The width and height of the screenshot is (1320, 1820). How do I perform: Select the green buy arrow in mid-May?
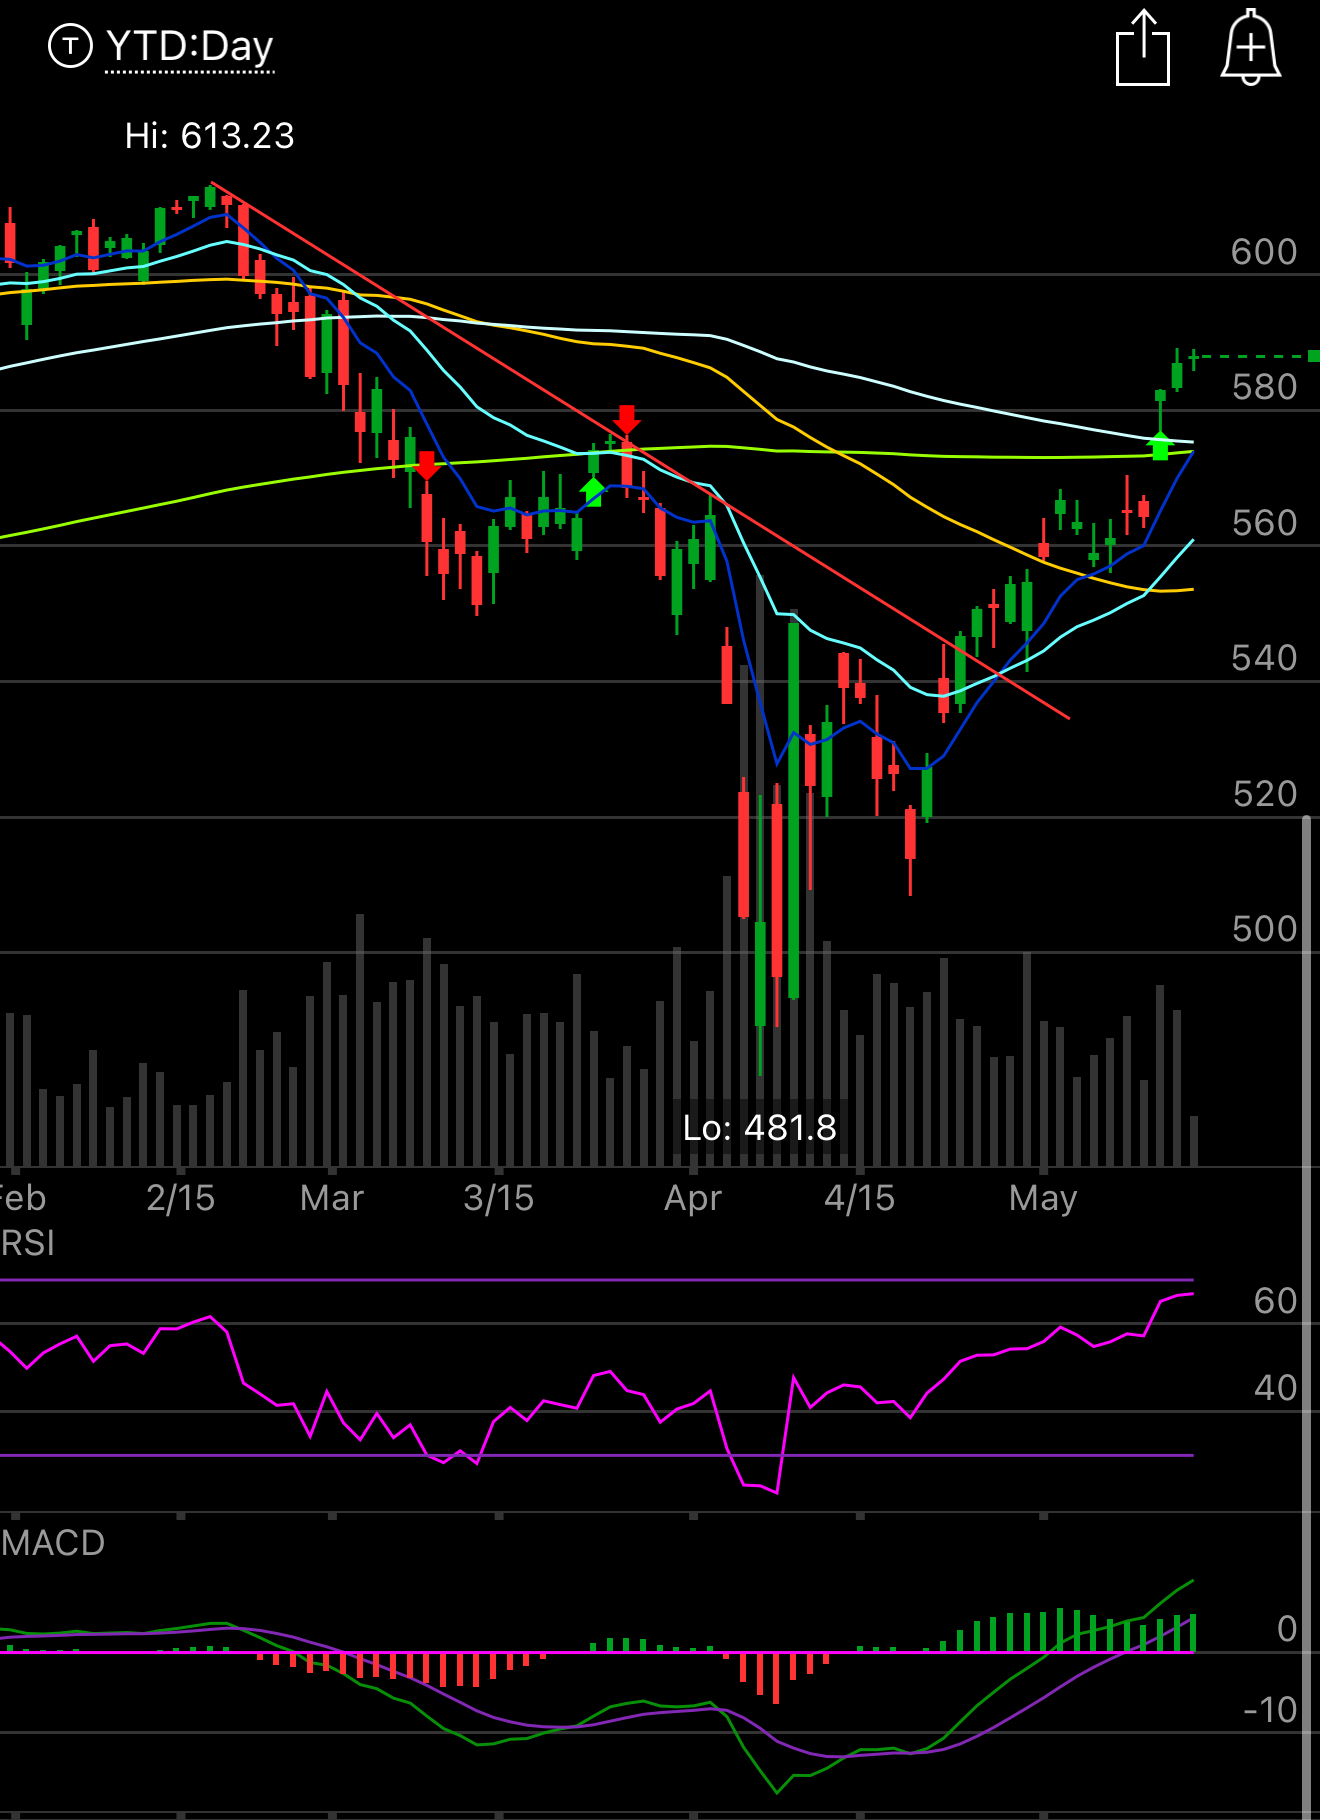tap(1160, 445)
